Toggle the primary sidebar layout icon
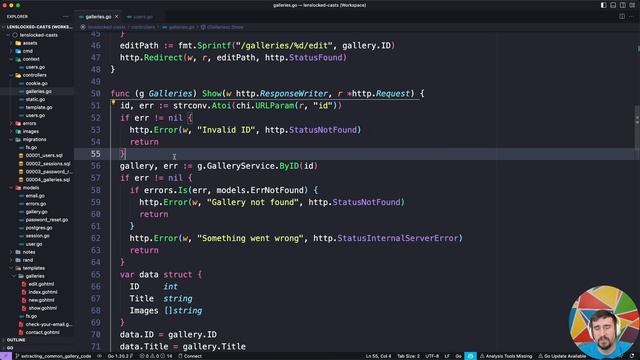Image resolution: width=640 pixels, height=360 pixels. 603,5
